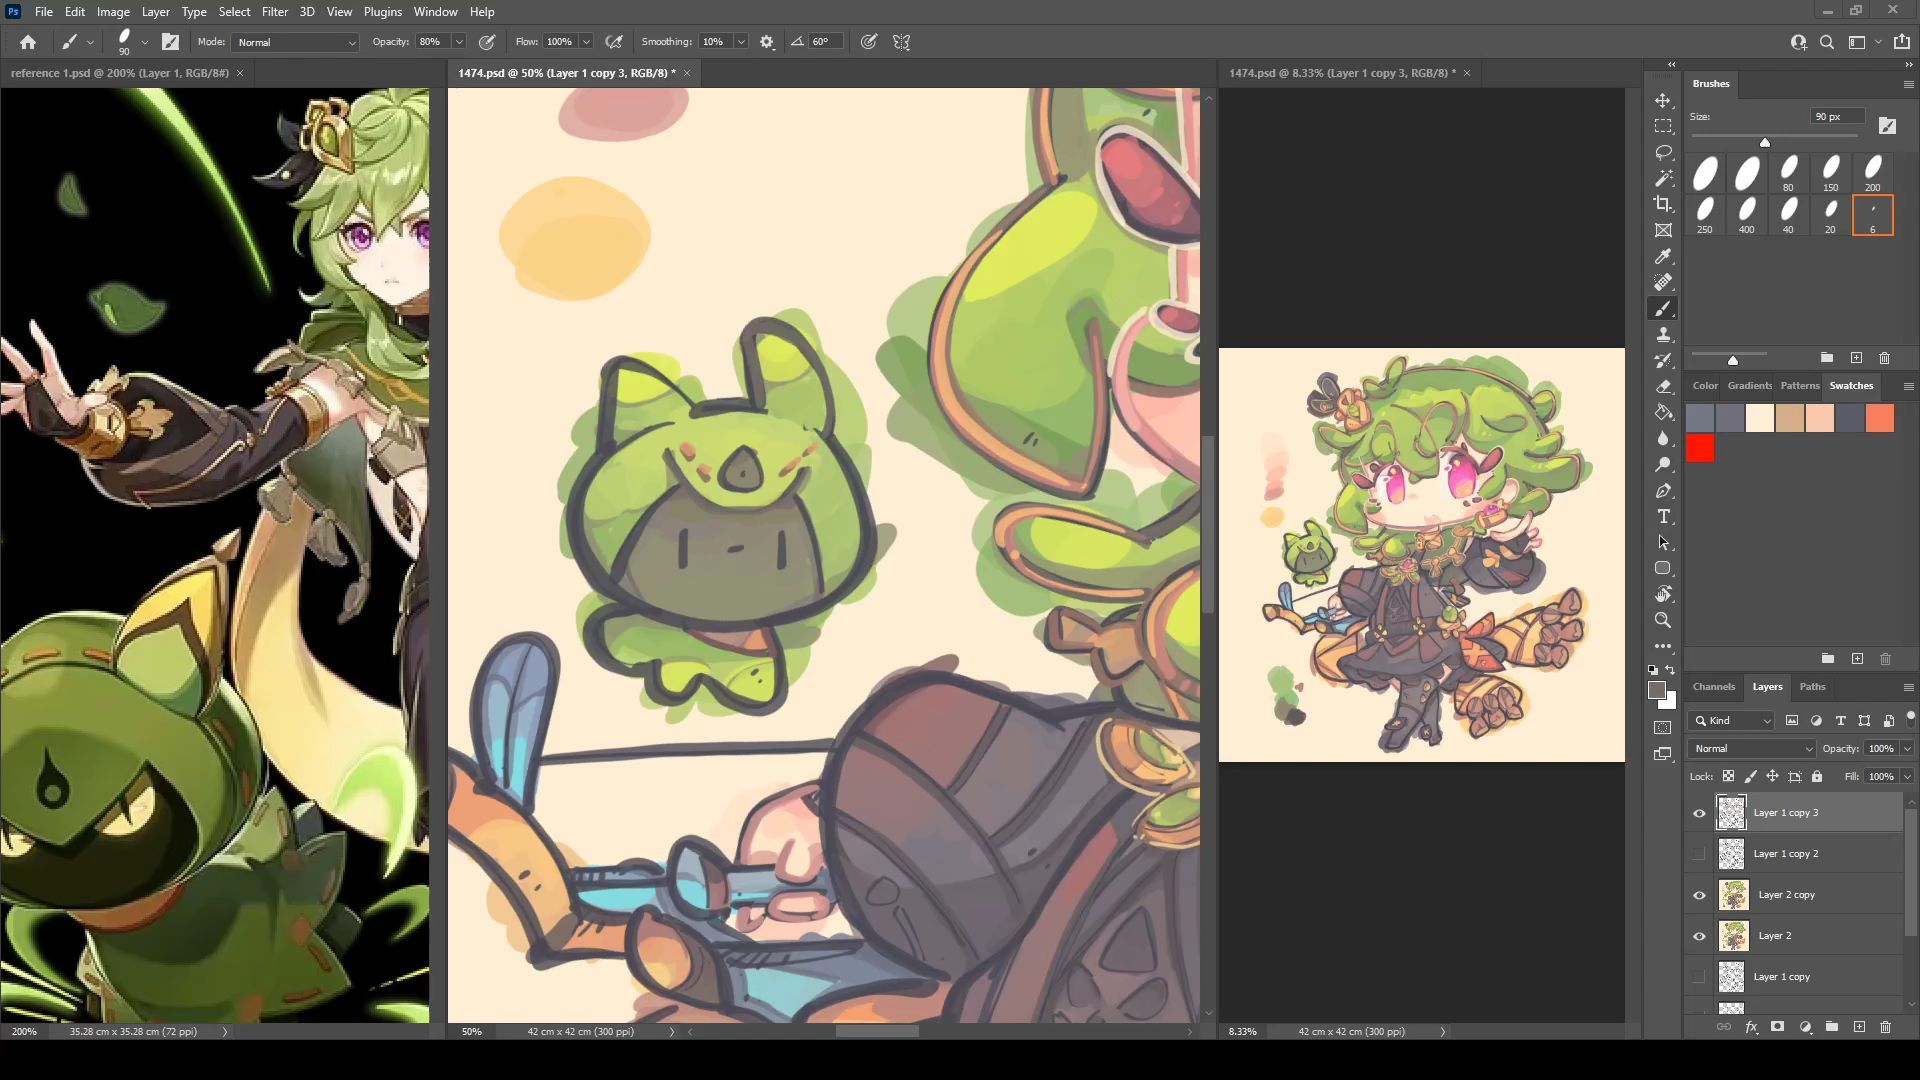The image size is (1920, 1080).
Task: Open brush Mode dropdown Normal
Action: (295, 42)
